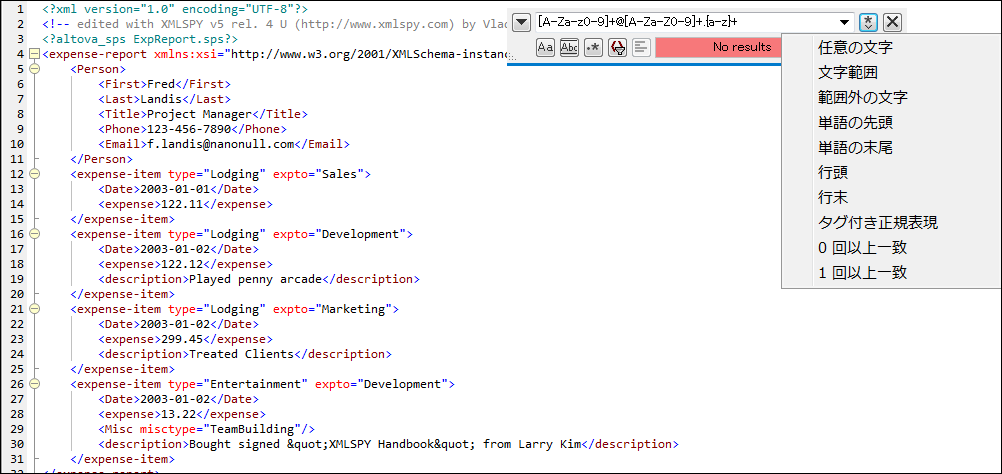Click the expense value 122.11
This screenshot has width=1002, height=474.
(181, 204)
